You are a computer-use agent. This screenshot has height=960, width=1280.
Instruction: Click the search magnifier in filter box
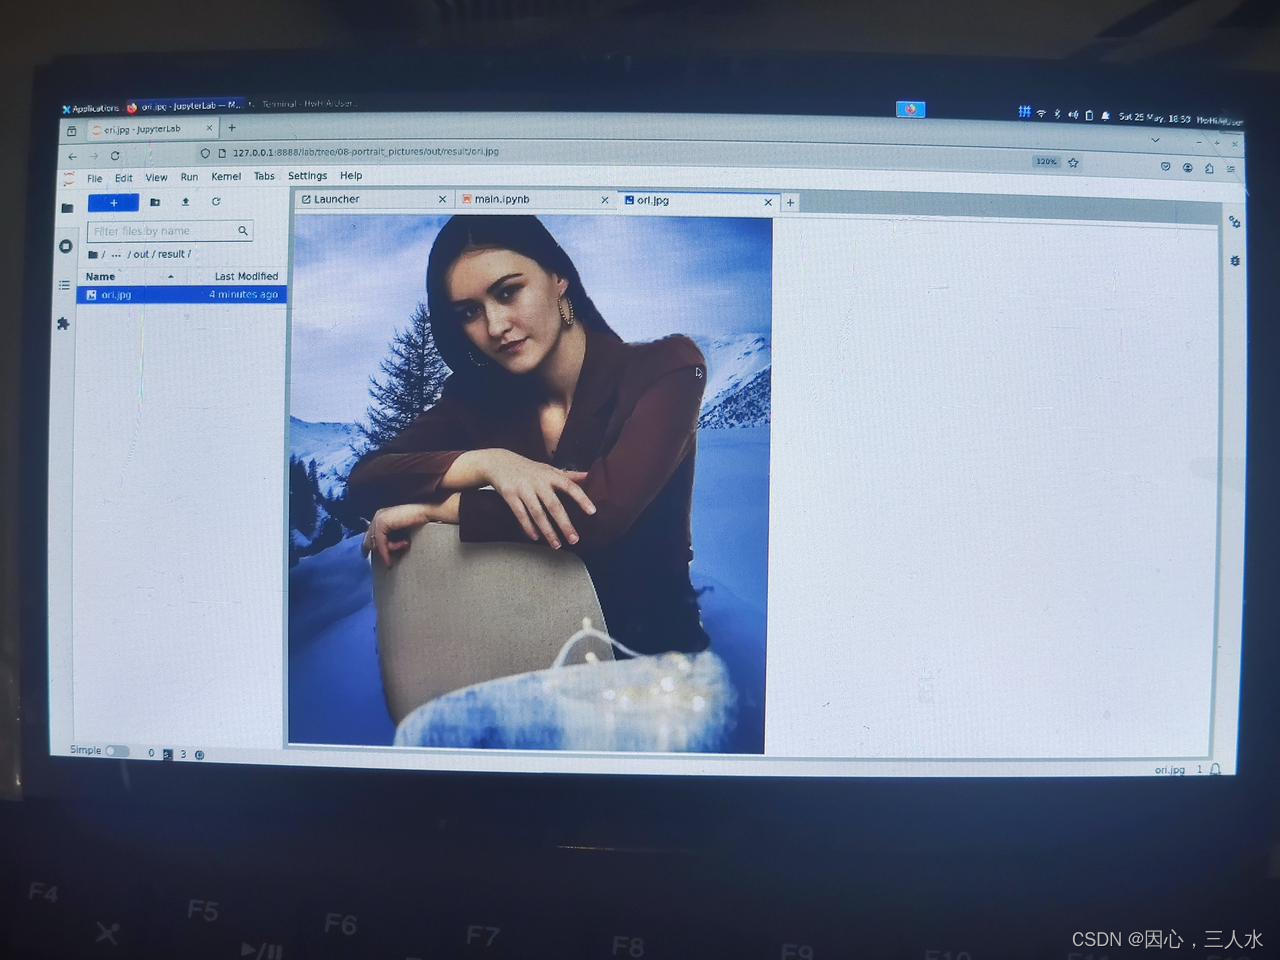coord(242,231)
